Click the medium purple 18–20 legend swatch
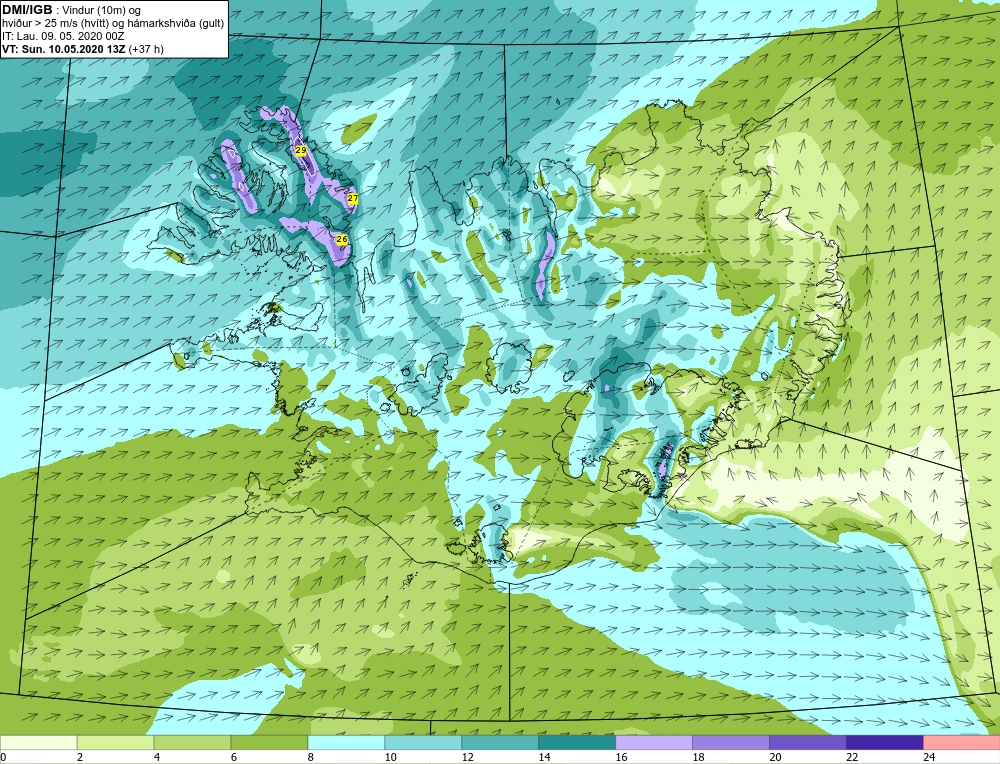 click(731, 742)
